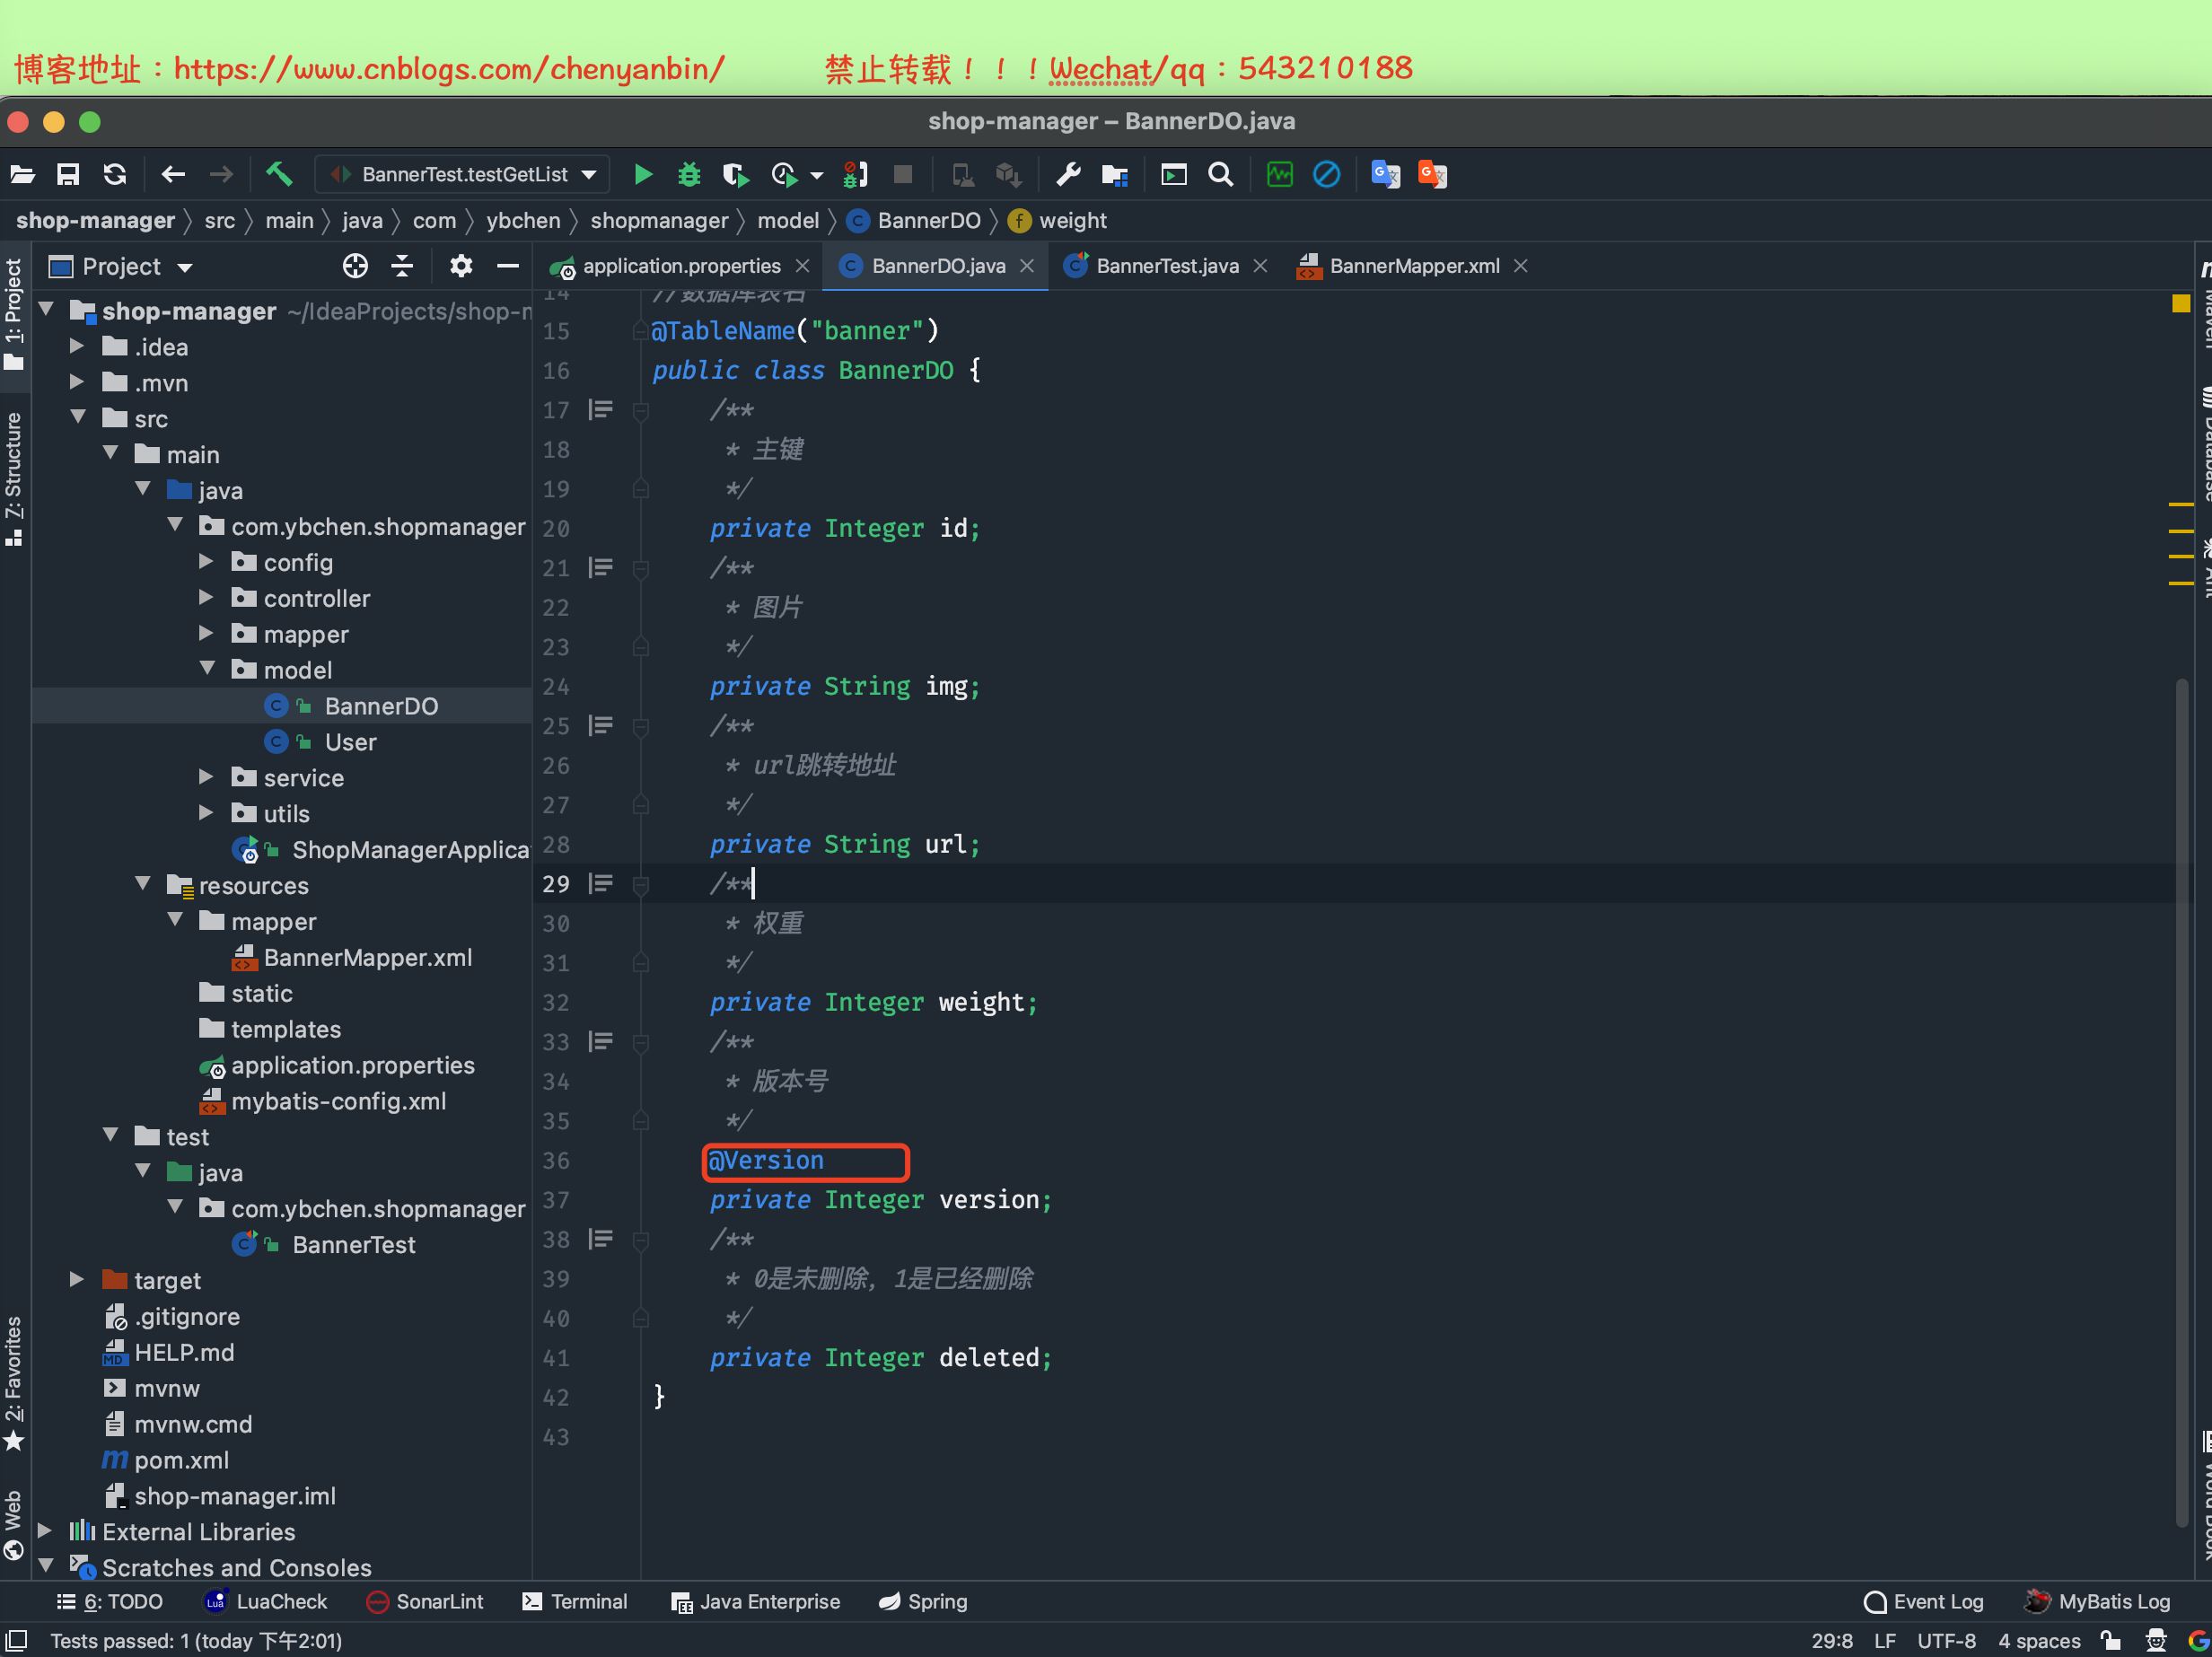This screenshot has height=1657, width=2212.
Task: Click the Run/Play button in toolbar
Action: (640, 172)
